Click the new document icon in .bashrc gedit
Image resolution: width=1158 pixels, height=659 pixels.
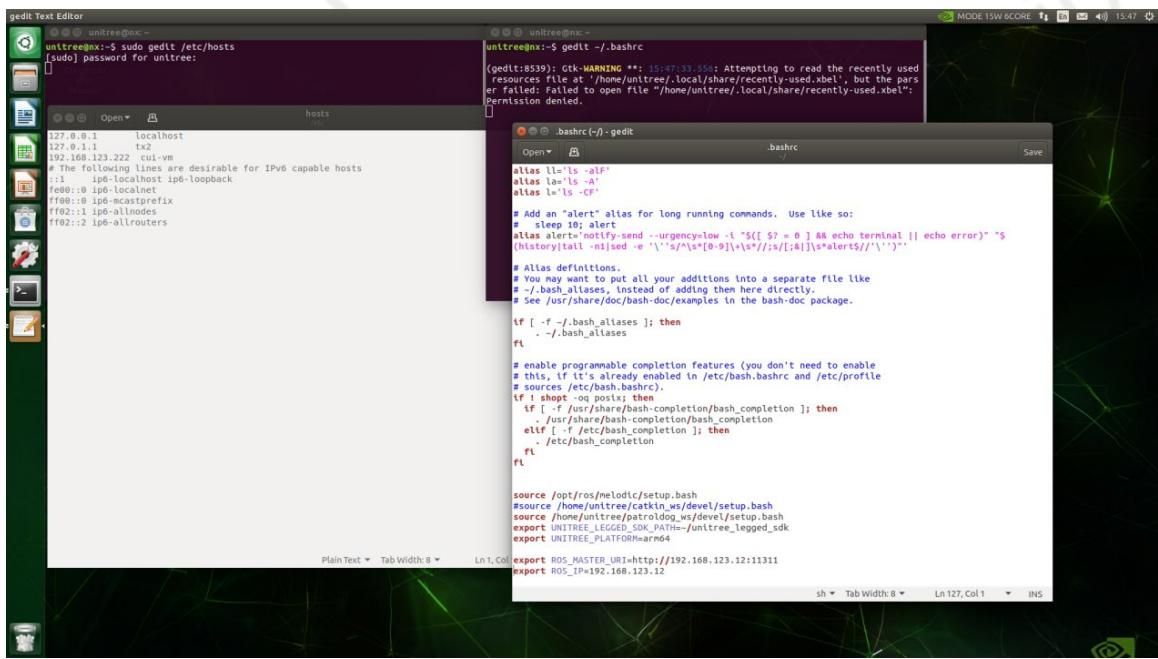[574, 152]
